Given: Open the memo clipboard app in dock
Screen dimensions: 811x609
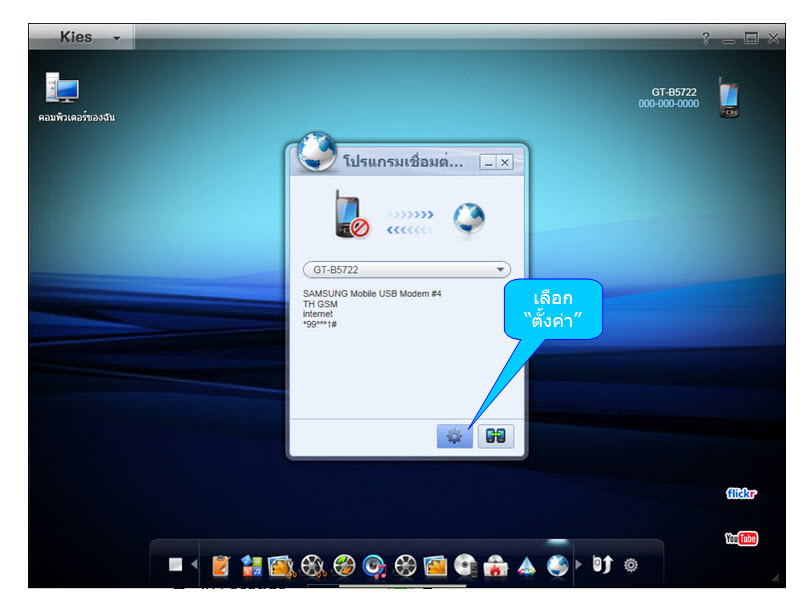Looking at the screenshot, I should tap(221, 566).
